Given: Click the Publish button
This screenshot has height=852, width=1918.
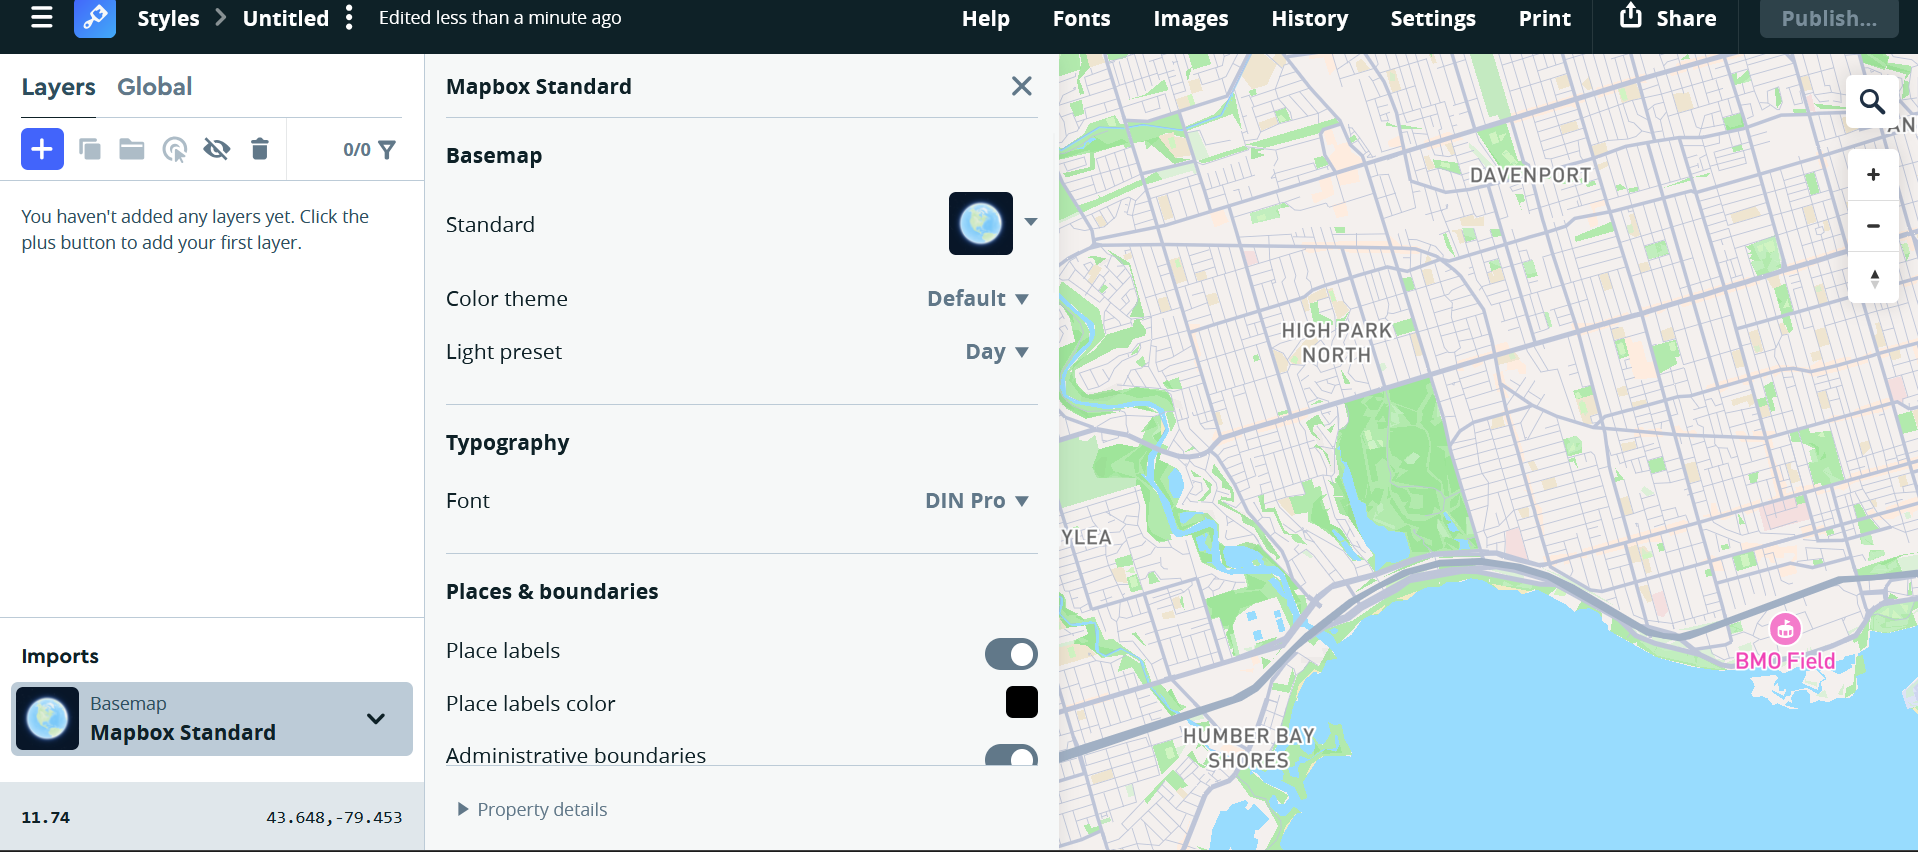Looking at the screenshot, I should click(x=1829, y=18).
